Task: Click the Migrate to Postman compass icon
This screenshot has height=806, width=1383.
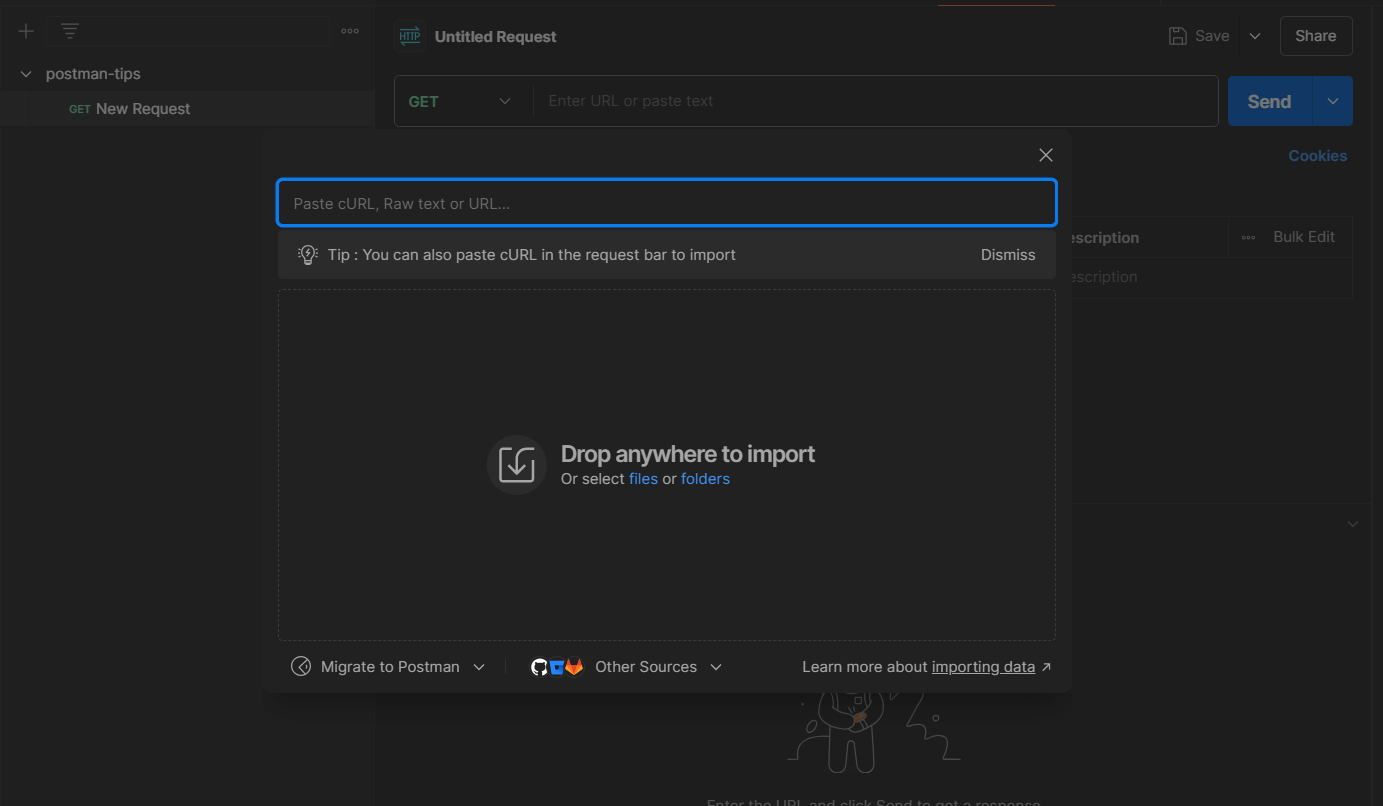Action: [x=301, y=667]
